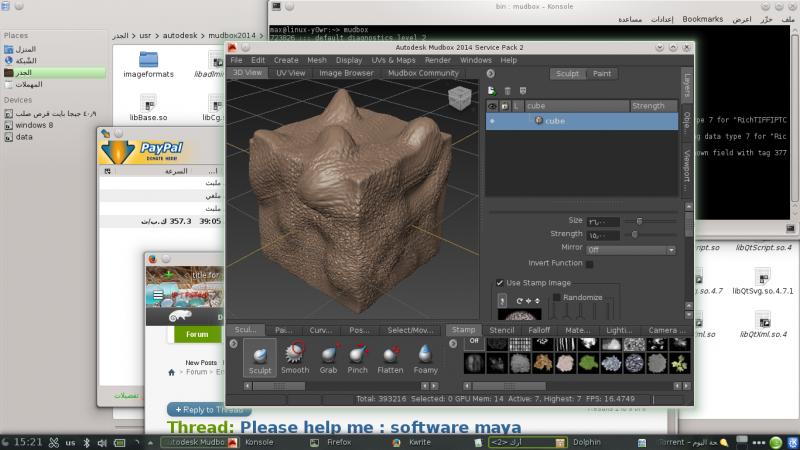
Task: Click the merge layers icon
Action: point(522,91)
